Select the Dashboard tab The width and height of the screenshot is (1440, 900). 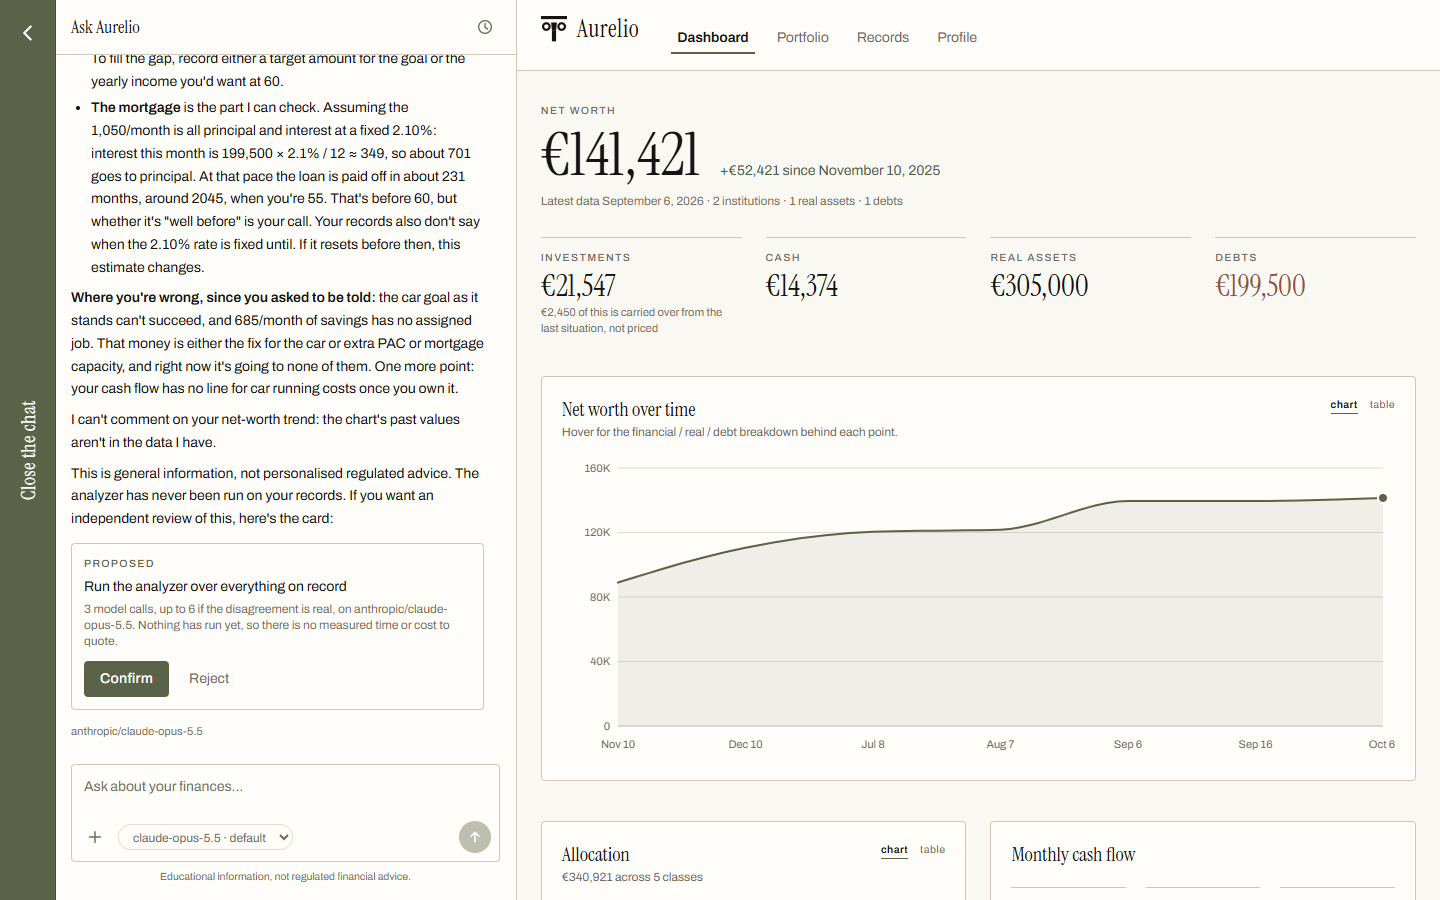[713, 38]
